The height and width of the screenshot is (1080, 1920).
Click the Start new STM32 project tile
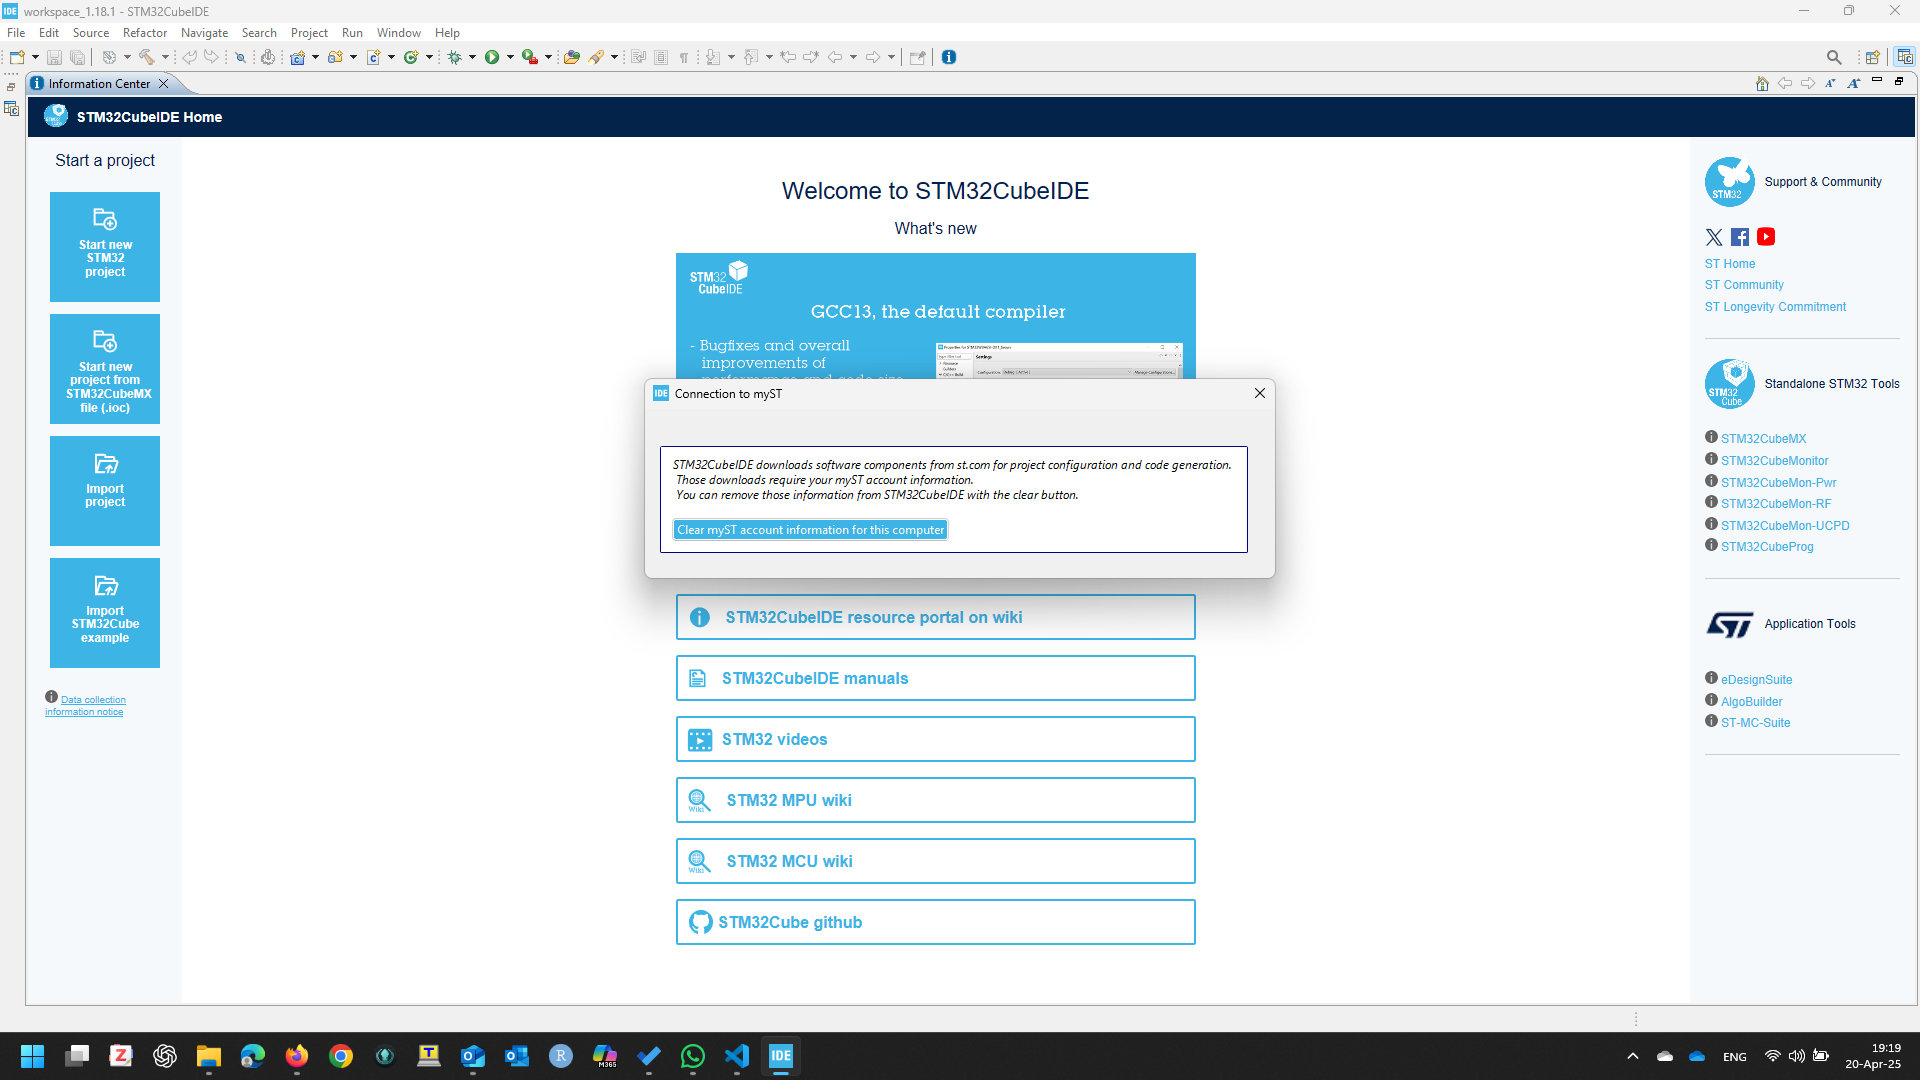click(105, 247)
